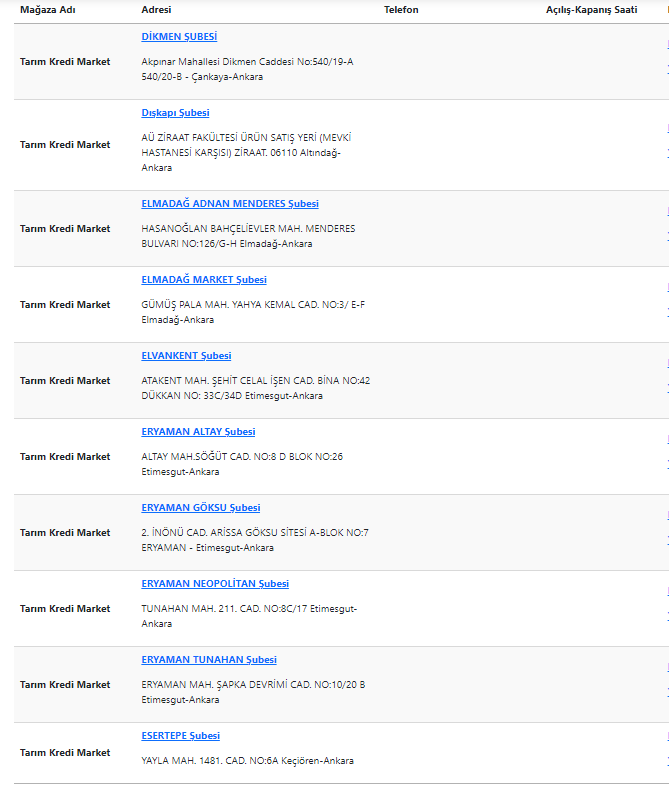Click Tarım Kredi Market in DİKMEN row
The height and width of the screenshot is (785, 669).
(x=65, y=62)
